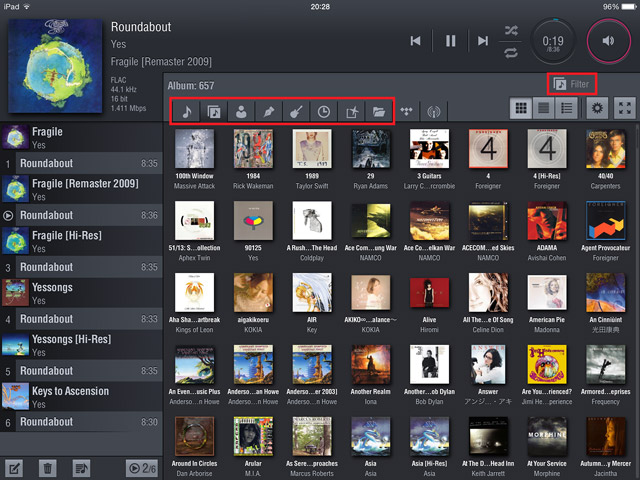
Task: Click the playlist edit pencil icon
Action: 15,467
